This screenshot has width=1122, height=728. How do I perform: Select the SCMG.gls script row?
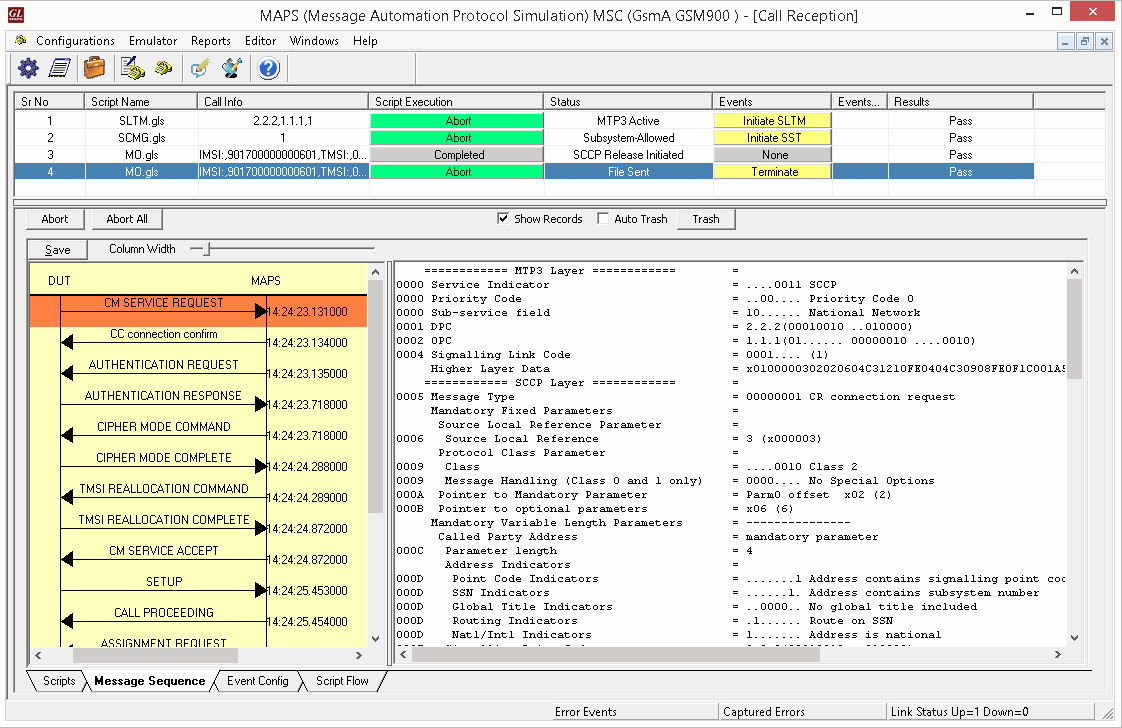[524, 138]
